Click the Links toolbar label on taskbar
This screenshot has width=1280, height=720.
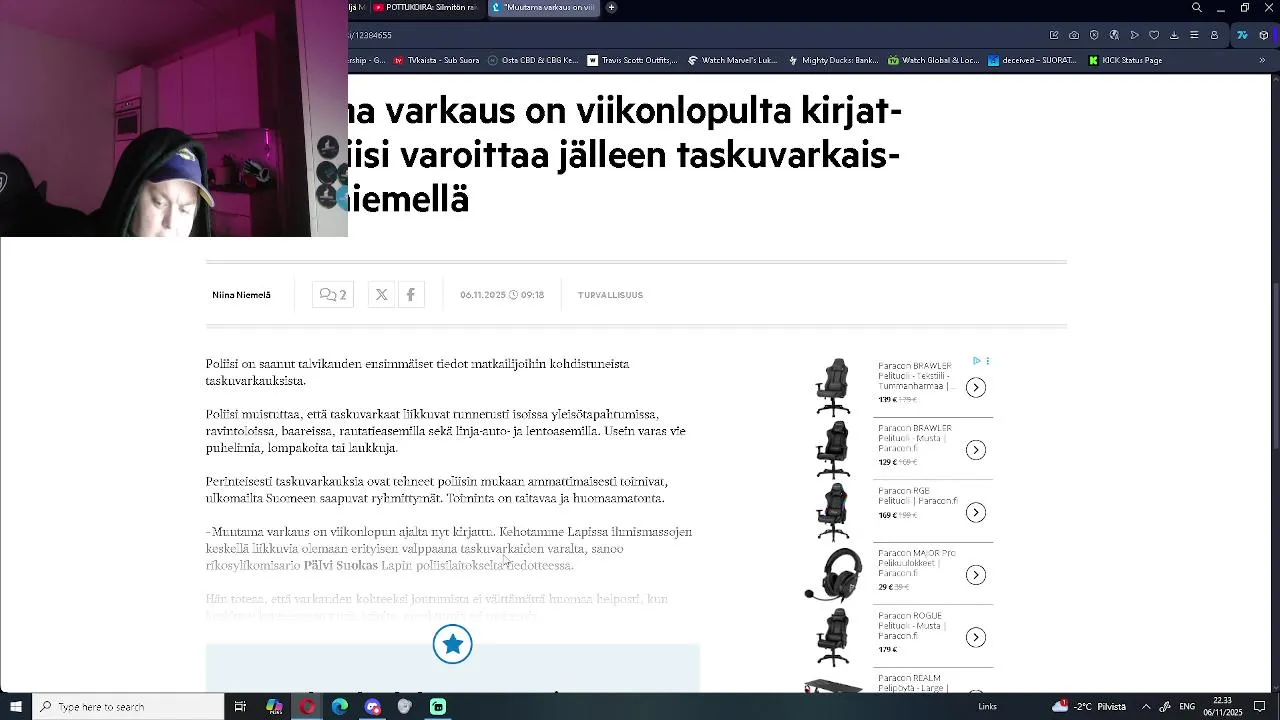pyautogui.click(x=987, y=707)
